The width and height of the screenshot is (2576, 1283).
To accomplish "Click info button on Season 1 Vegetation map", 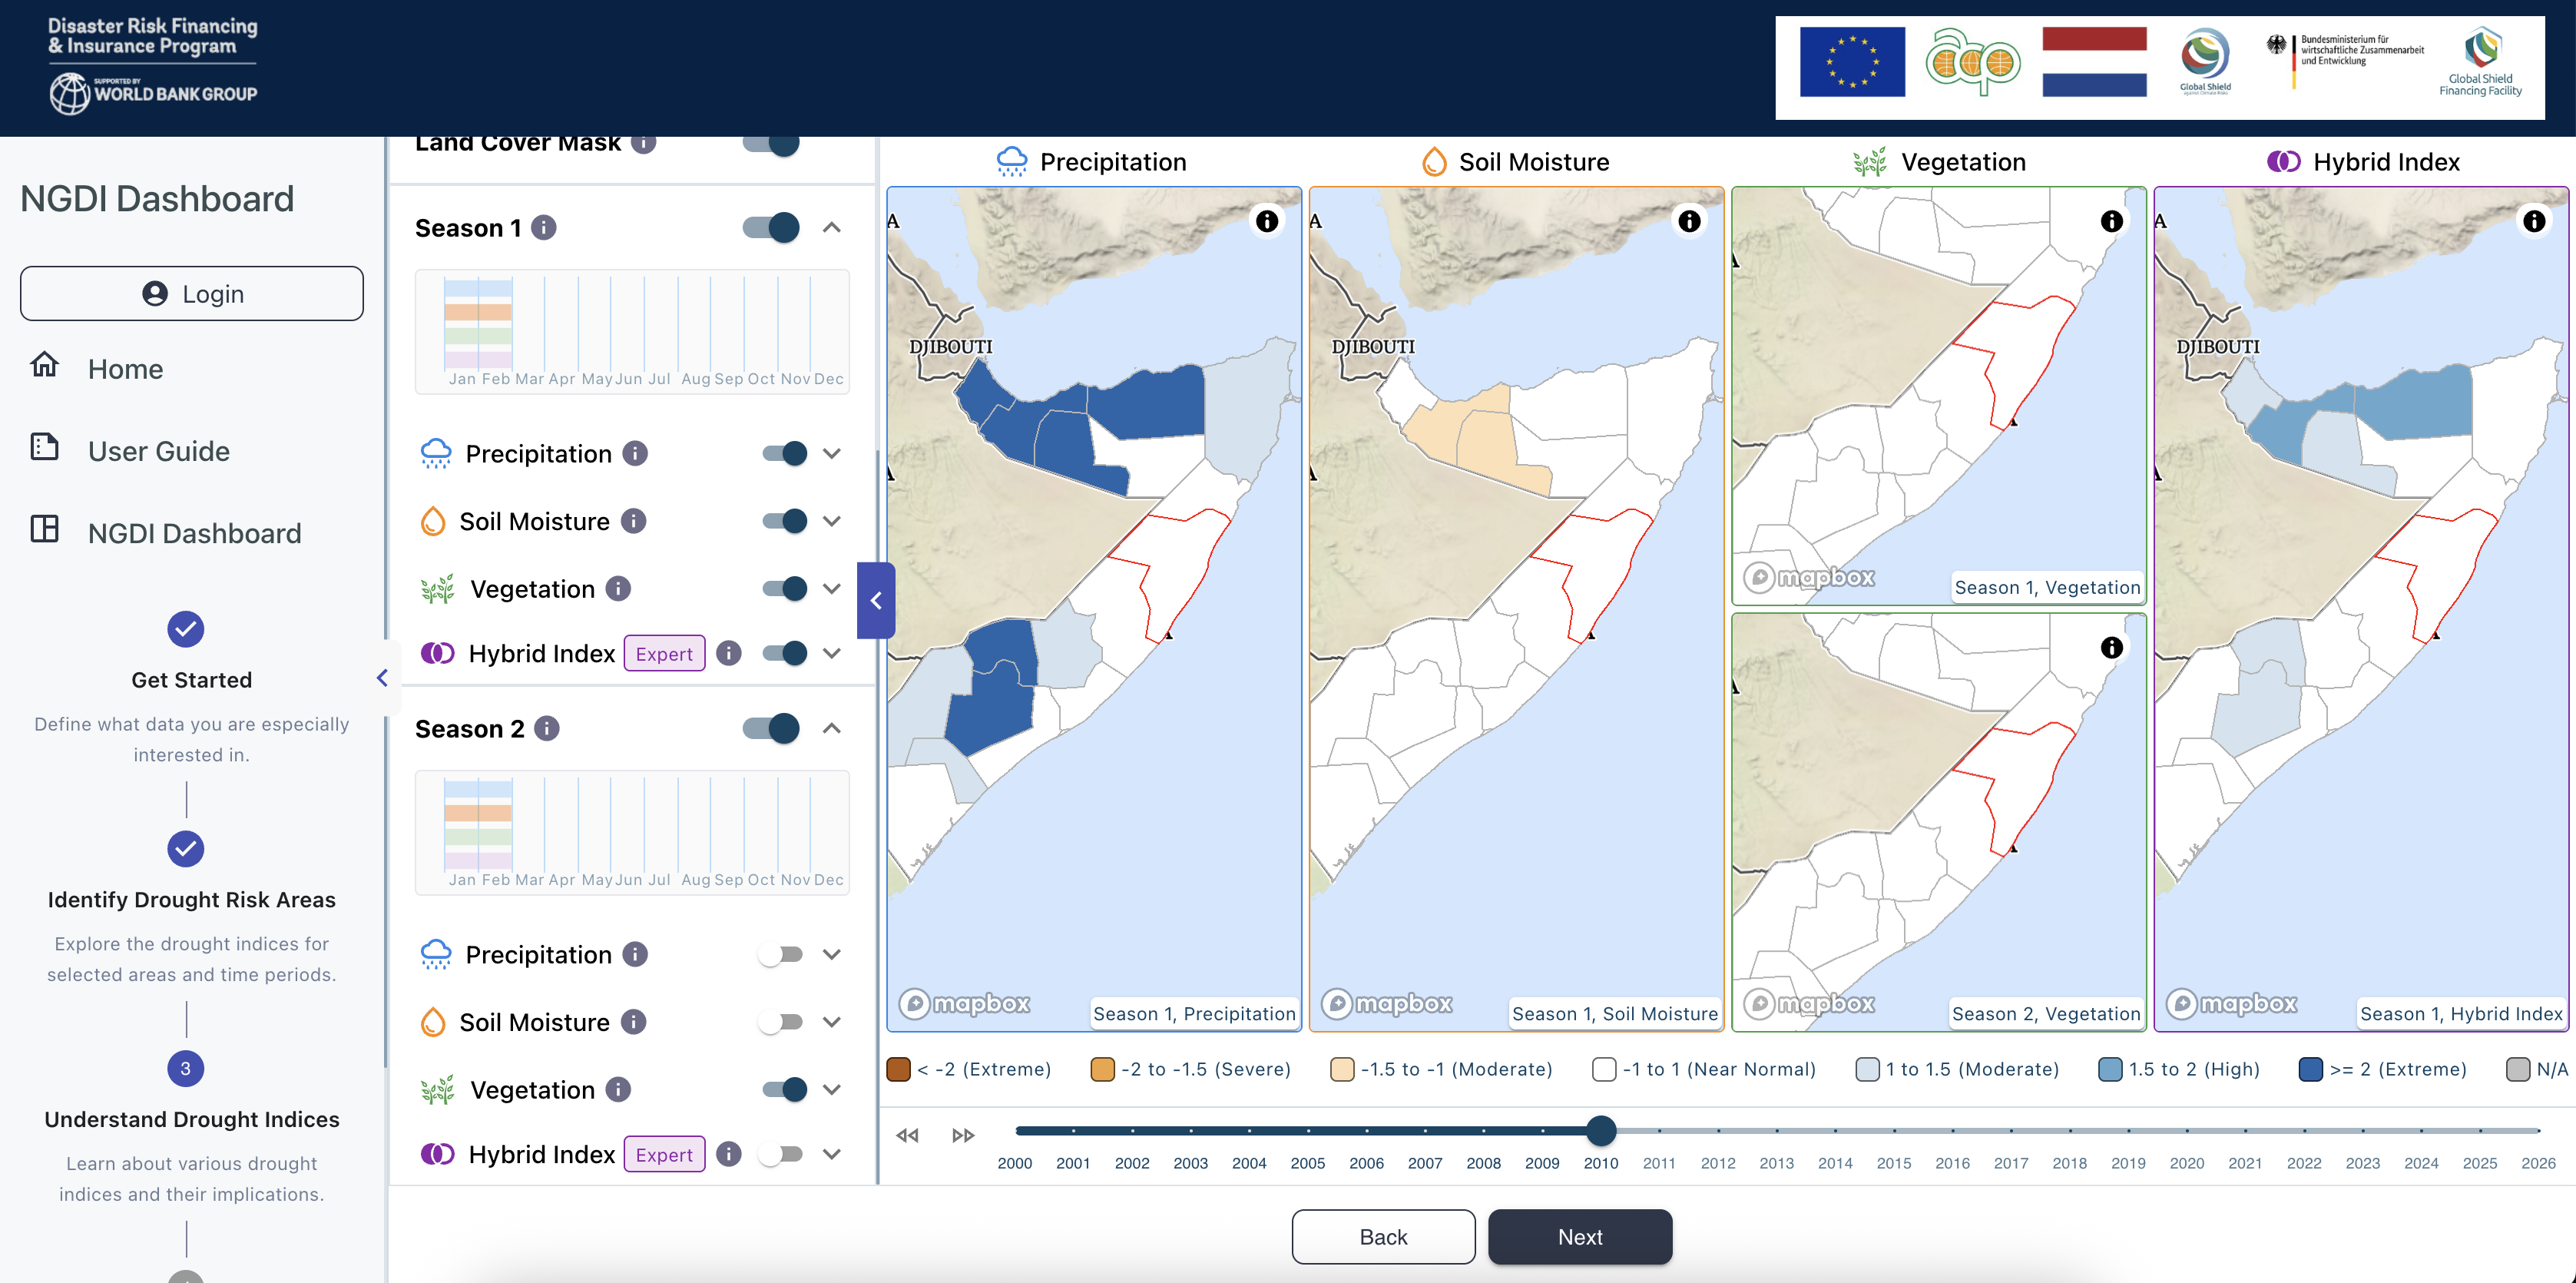I will click(2112, 221).
